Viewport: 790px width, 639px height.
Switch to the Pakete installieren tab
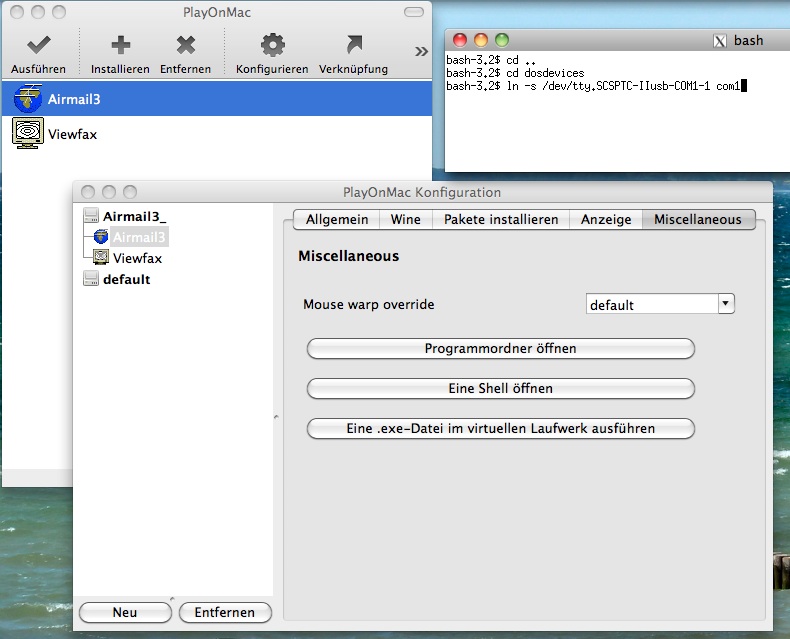[x=501, y=219]
